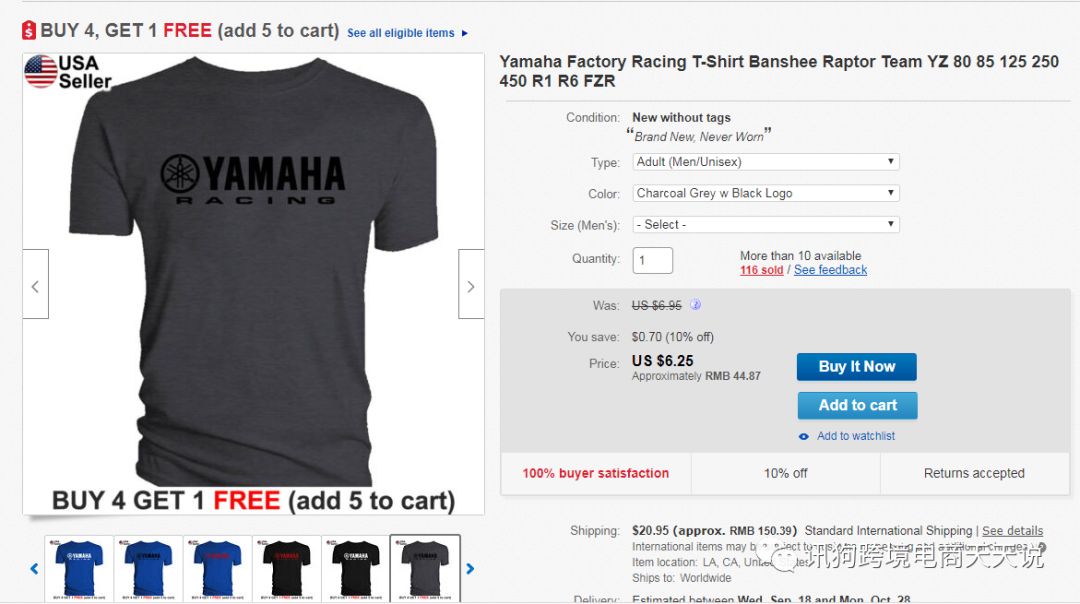Open the See feedback link
Image resolution: width=1080 pixels, height=604 pixels.
830,270
